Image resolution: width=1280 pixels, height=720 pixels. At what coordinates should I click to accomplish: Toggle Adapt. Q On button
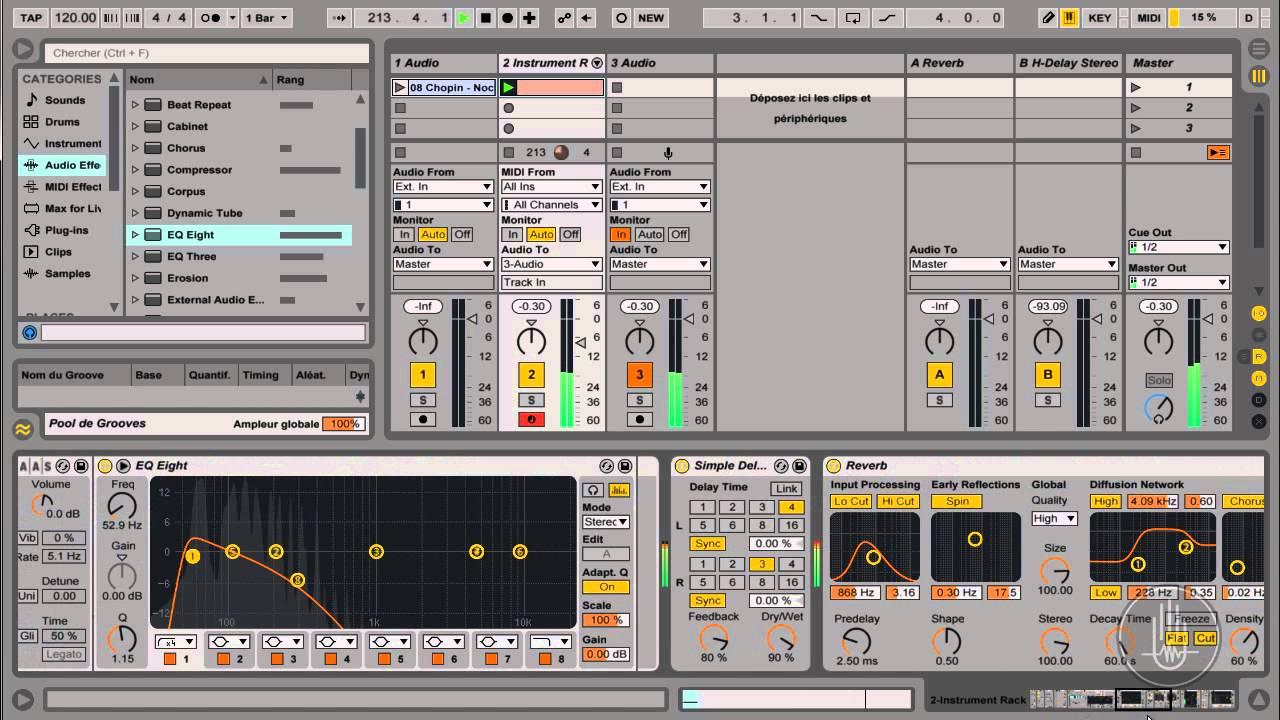[x=606, y=587]
